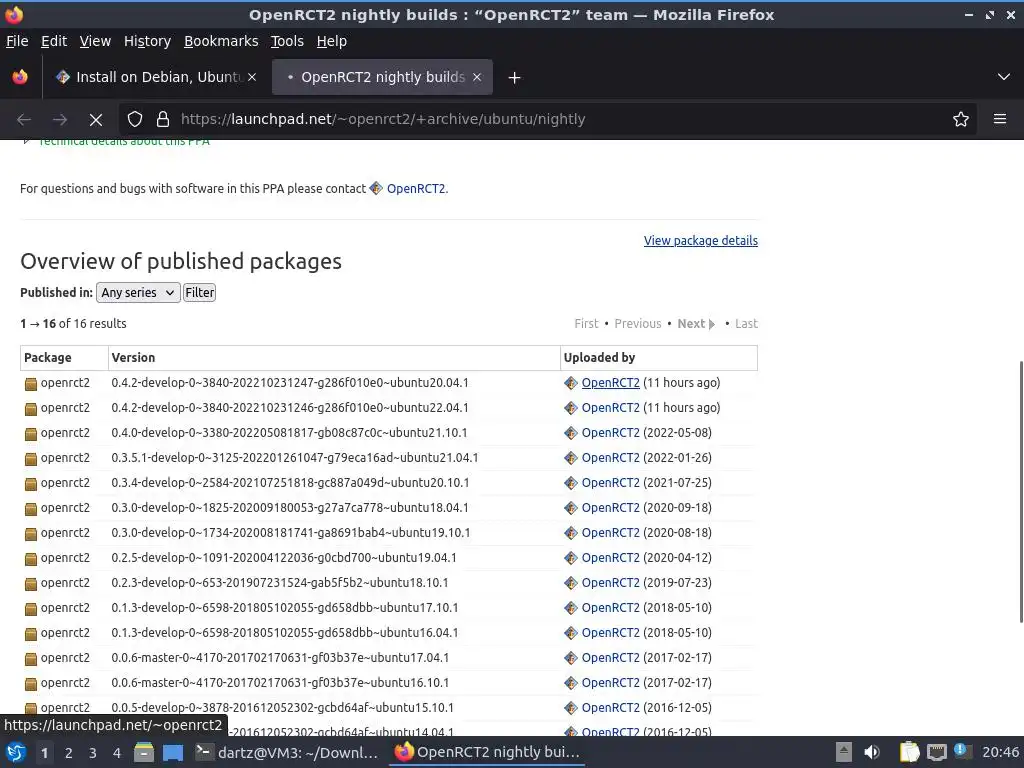The width and height of the screenshot is (1024, 768).
Task: Click show desktop icon in taskbar
Action: [172, 752]
